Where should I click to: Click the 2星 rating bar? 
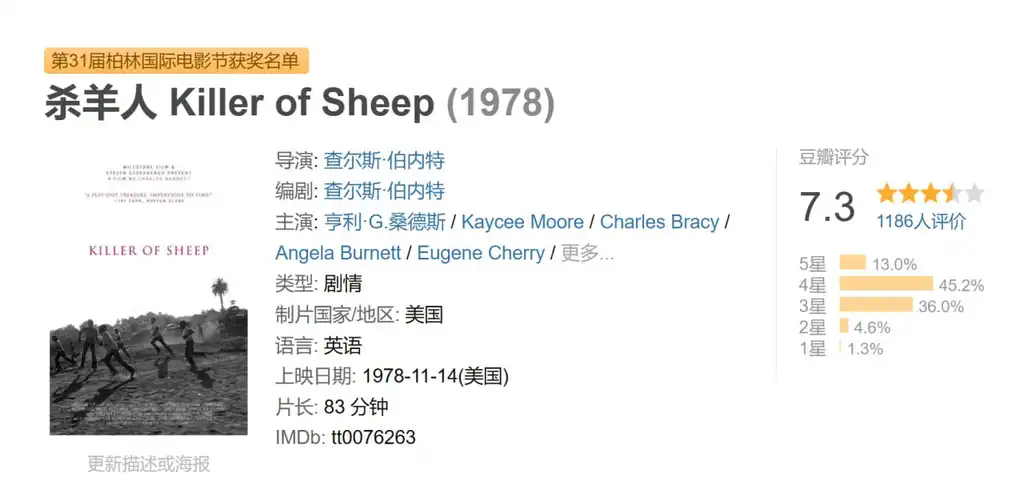click(844, 326)
